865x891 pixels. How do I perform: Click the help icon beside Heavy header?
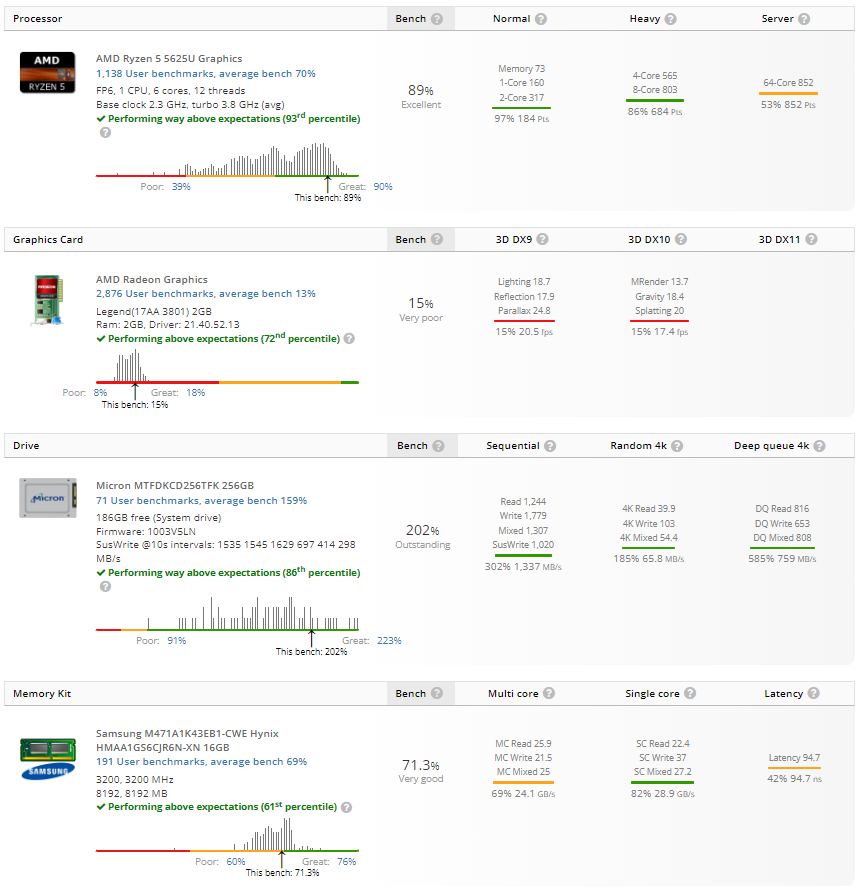click(671, 19)
